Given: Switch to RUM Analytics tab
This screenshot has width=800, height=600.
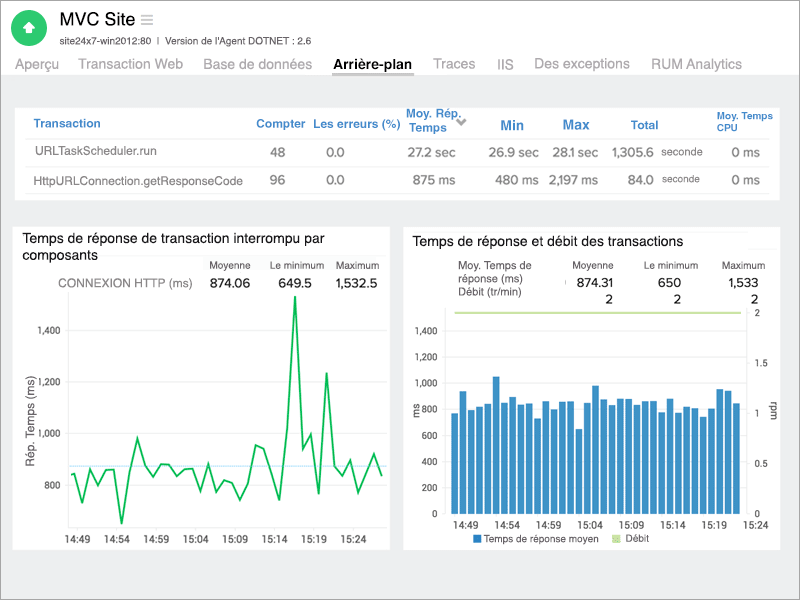Looking at the screenshot, I should pyautogui.click(x=696, y=64).
